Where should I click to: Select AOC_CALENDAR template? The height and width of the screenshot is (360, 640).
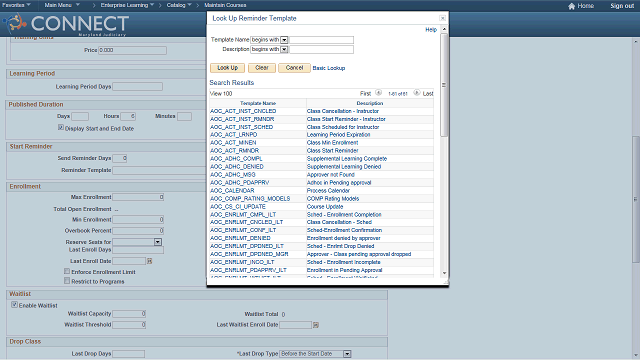(x=232, y=191)
